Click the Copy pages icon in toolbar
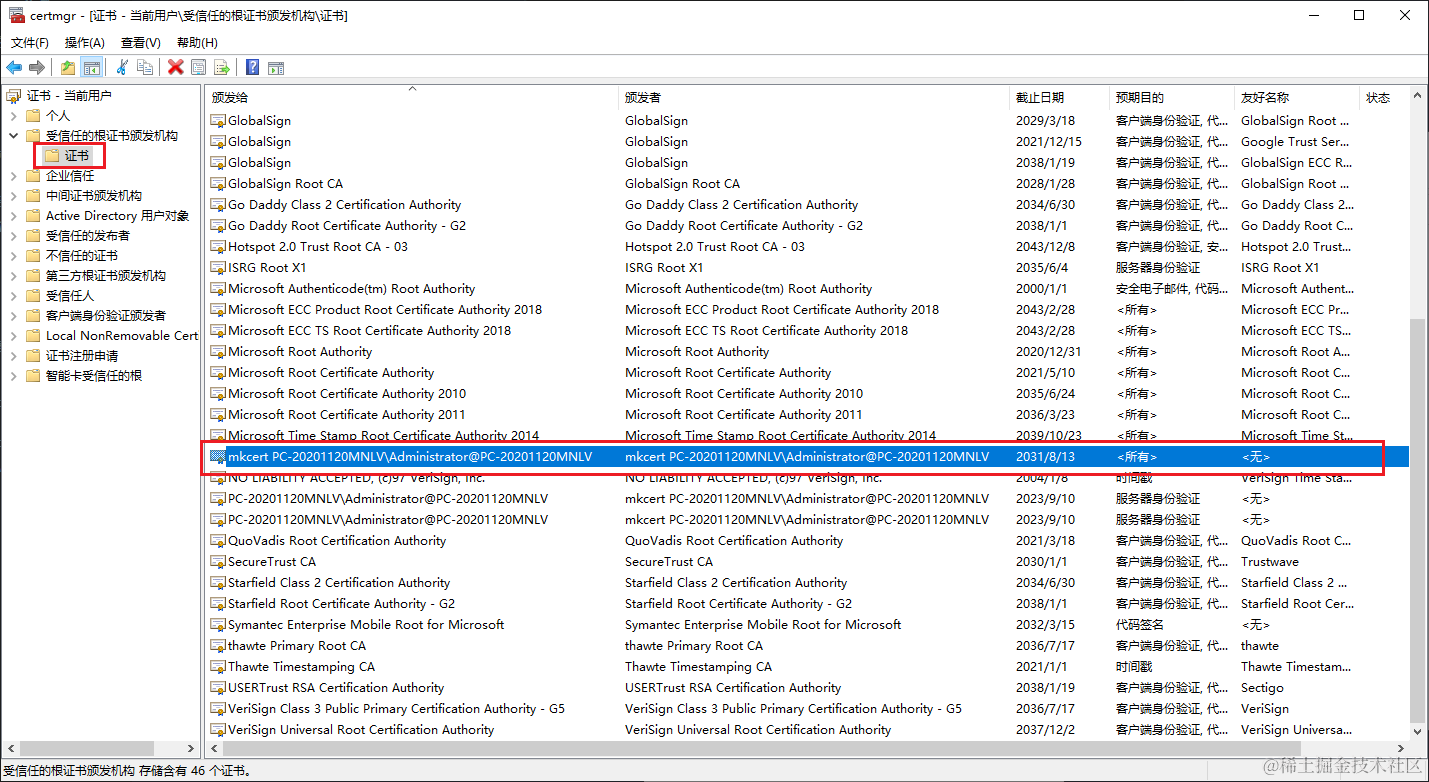Screen dimensions: 1429x782 pos(145,67)
